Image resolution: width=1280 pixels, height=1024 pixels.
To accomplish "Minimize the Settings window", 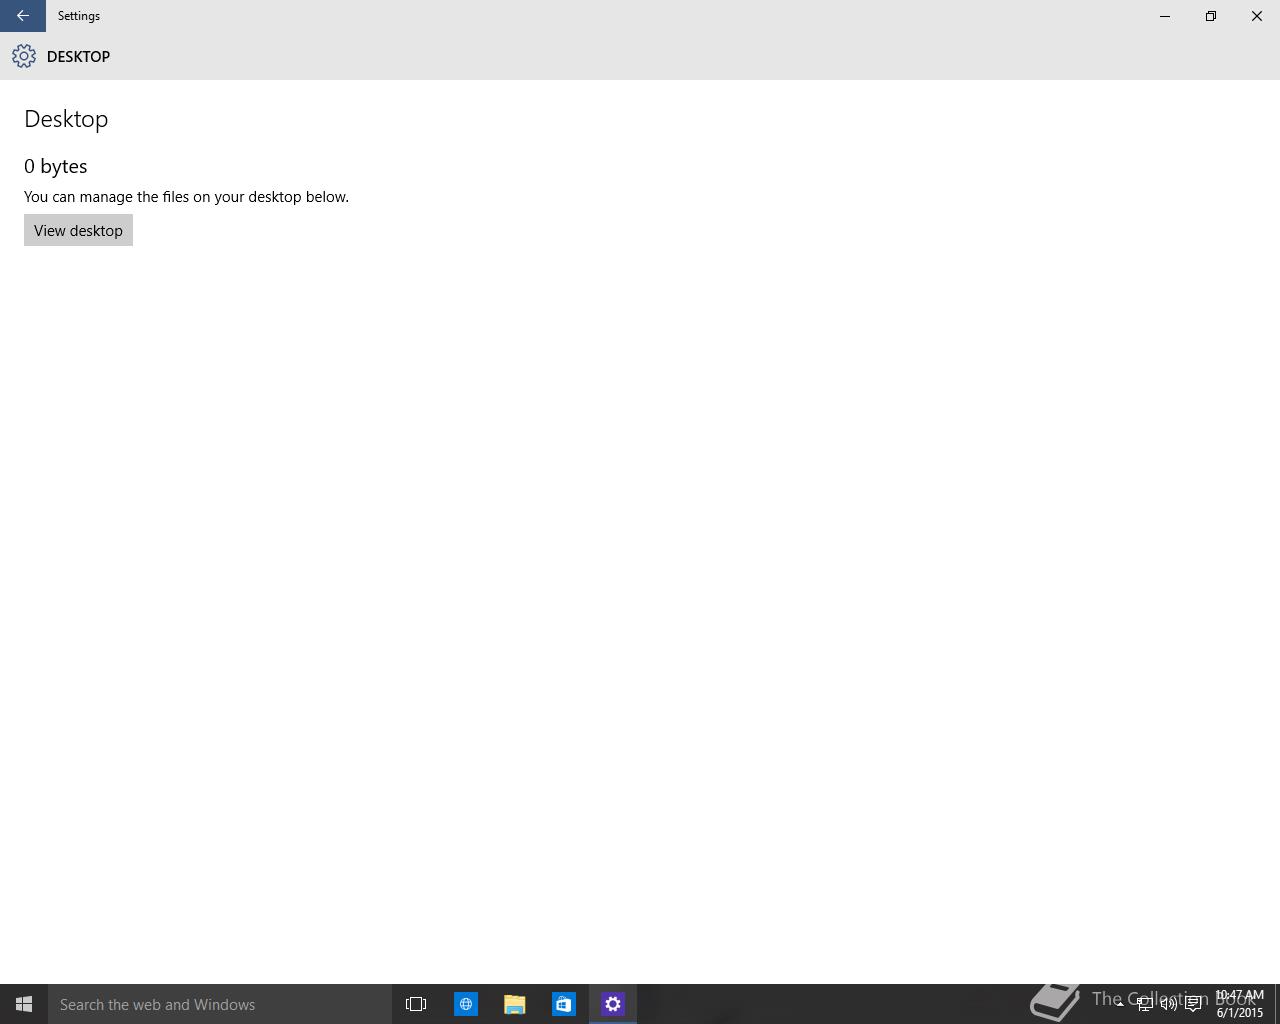I will tap(1165, 16).
